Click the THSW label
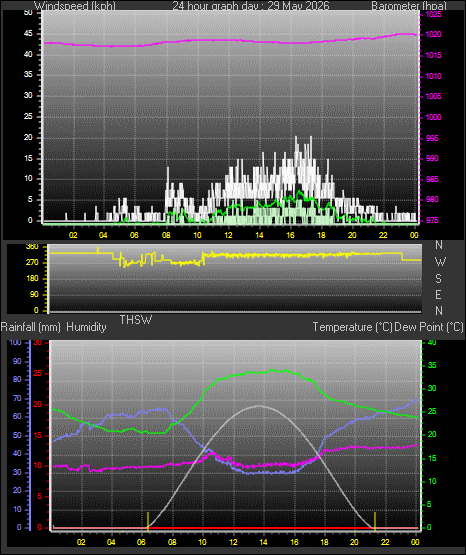Viewport: 466px width, 555px height. point(136,320)
